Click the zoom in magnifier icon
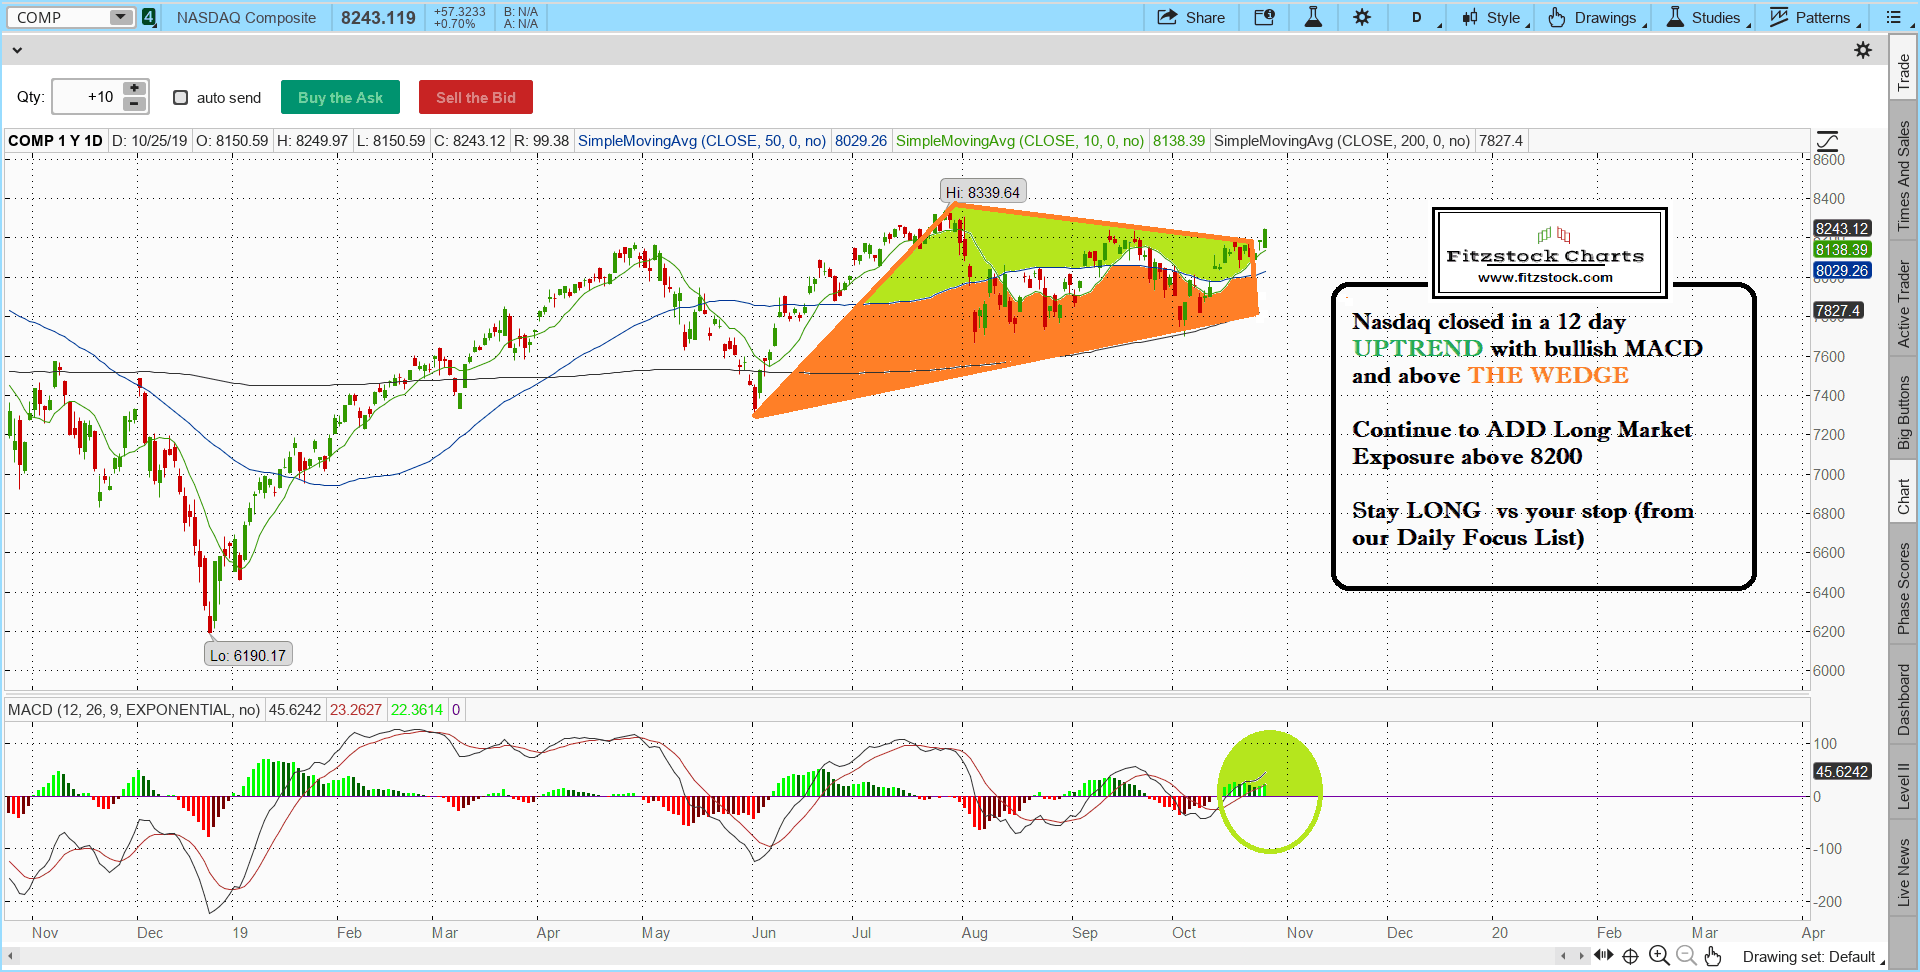1920x972 pixels. [1659, 956]
